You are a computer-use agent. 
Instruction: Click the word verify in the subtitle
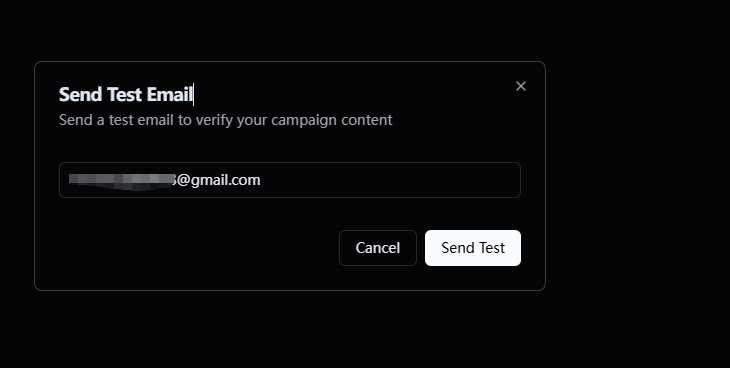[214, 120]
